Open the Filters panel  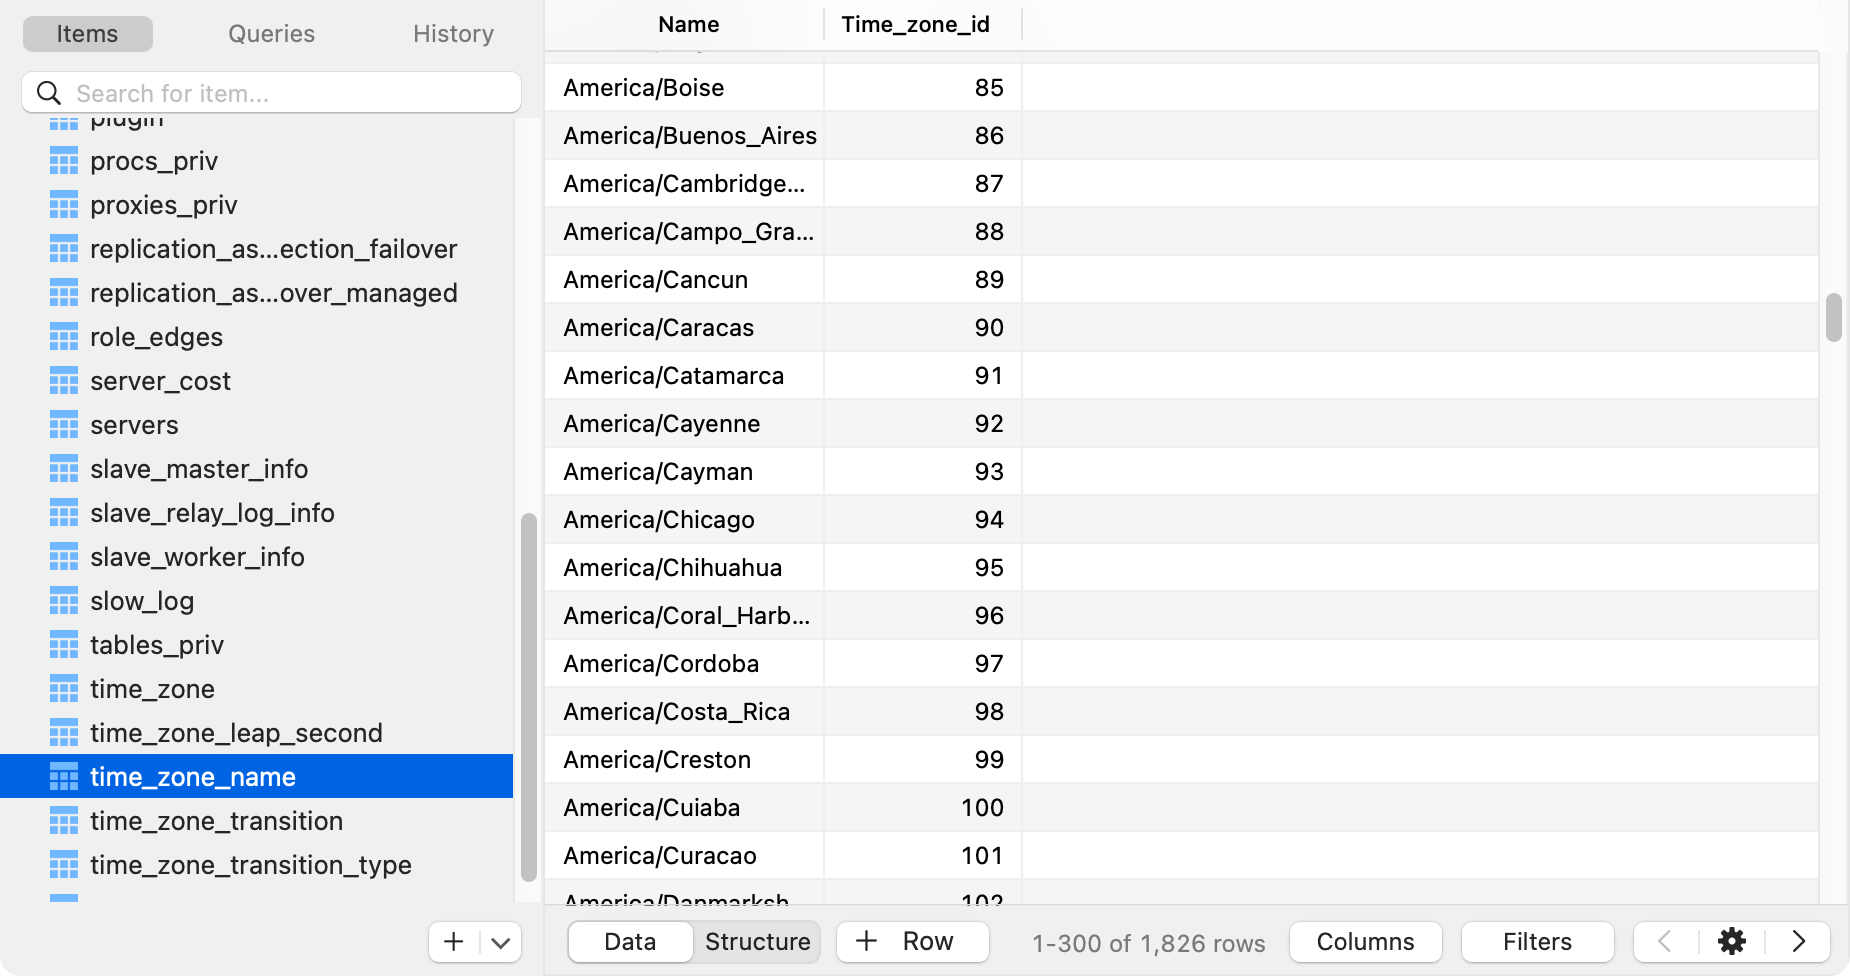[1537, 942]
